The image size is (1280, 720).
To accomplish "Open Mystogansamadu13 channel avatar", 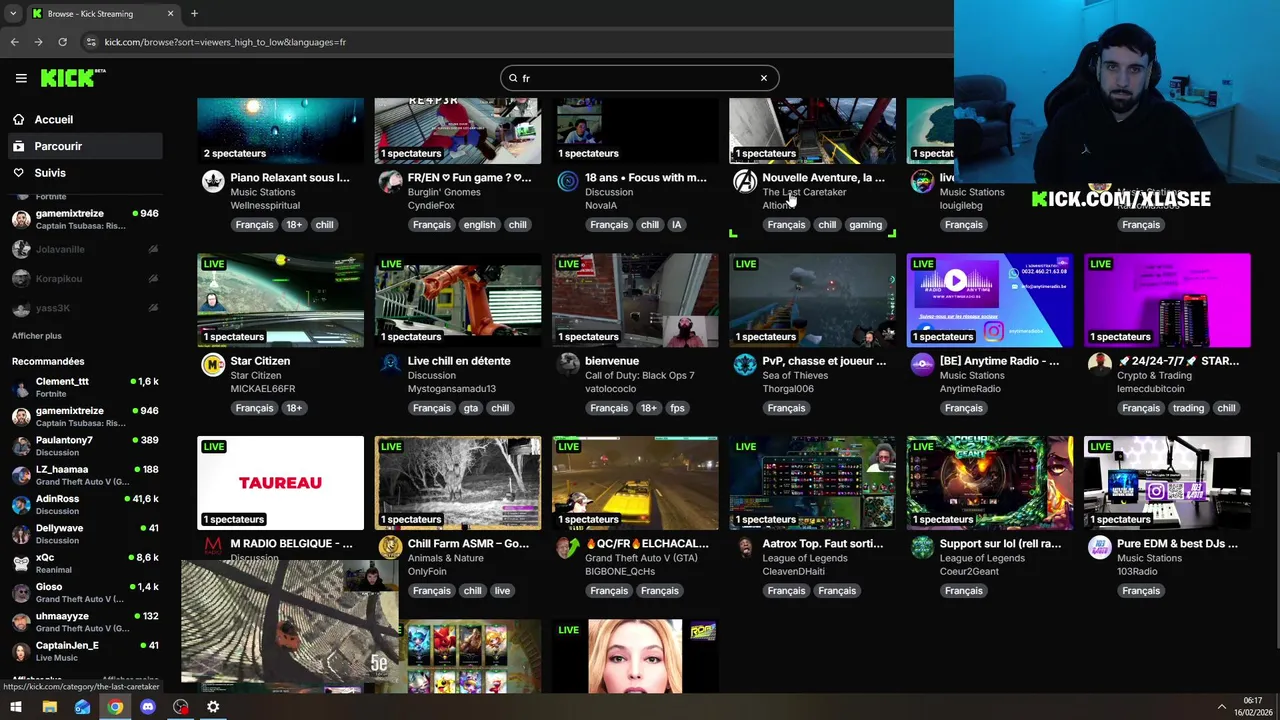I will pos(390,365).
